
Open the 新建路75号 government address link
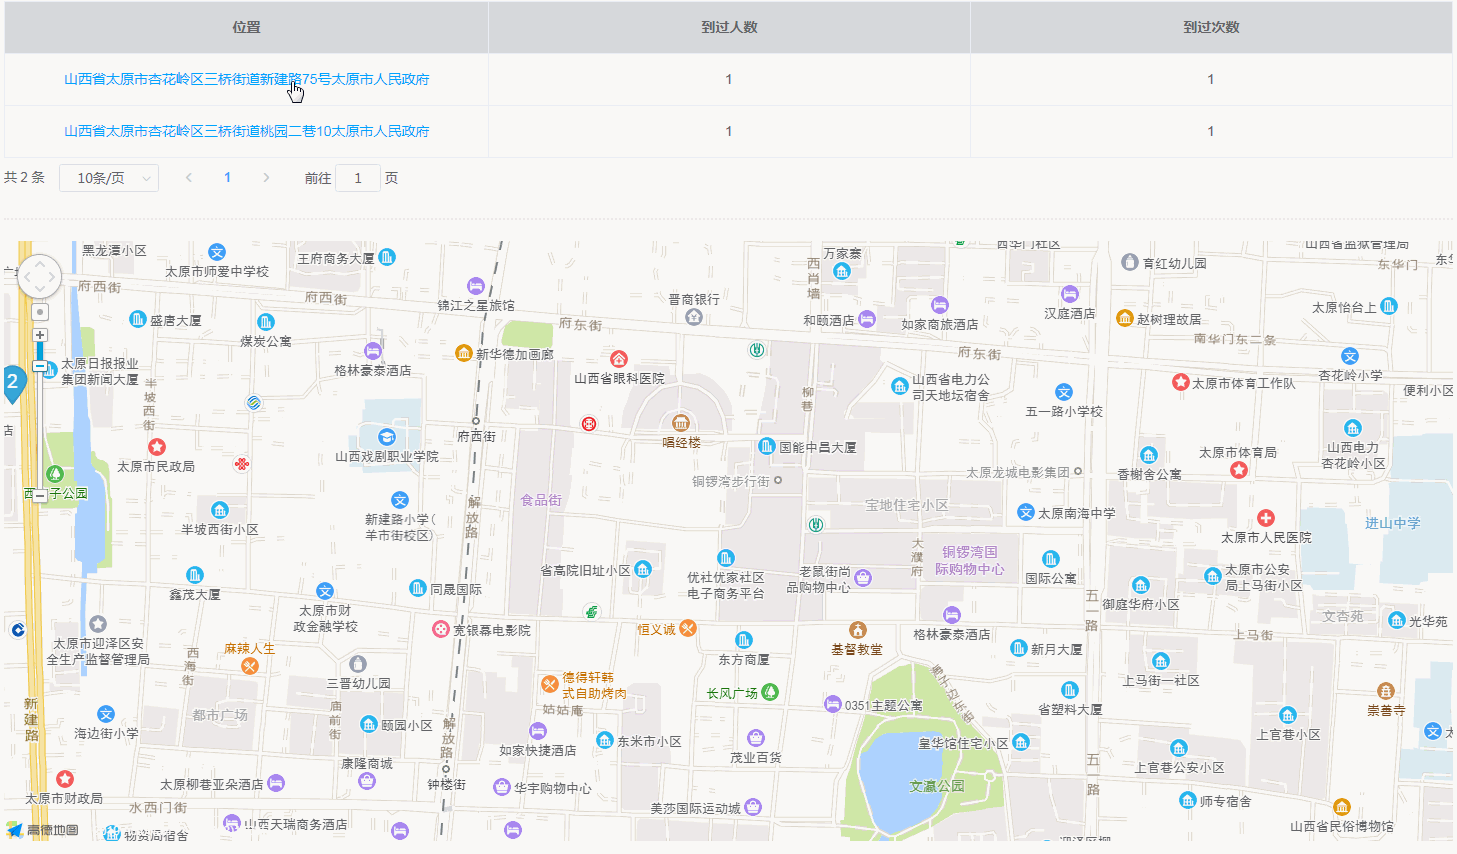[246, 78]
